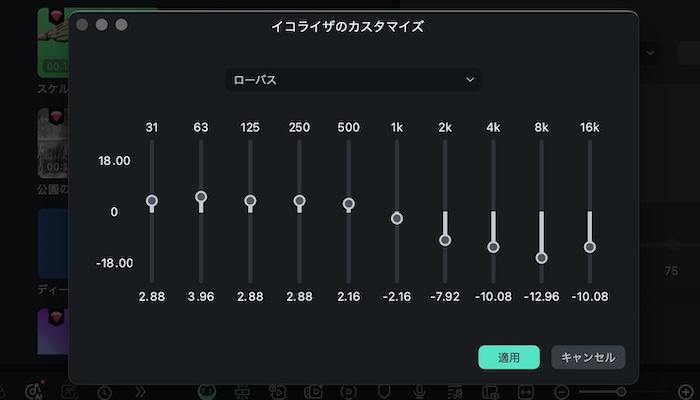Click the 1k frequency band label
This screenshot has height=400, width=700.
(397, 127)
